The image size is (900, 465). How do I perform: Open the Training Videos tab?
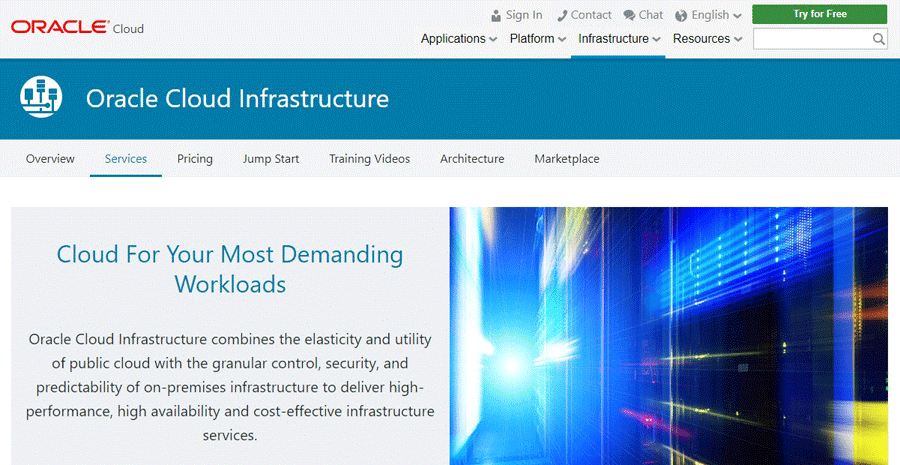click(370, 158)
